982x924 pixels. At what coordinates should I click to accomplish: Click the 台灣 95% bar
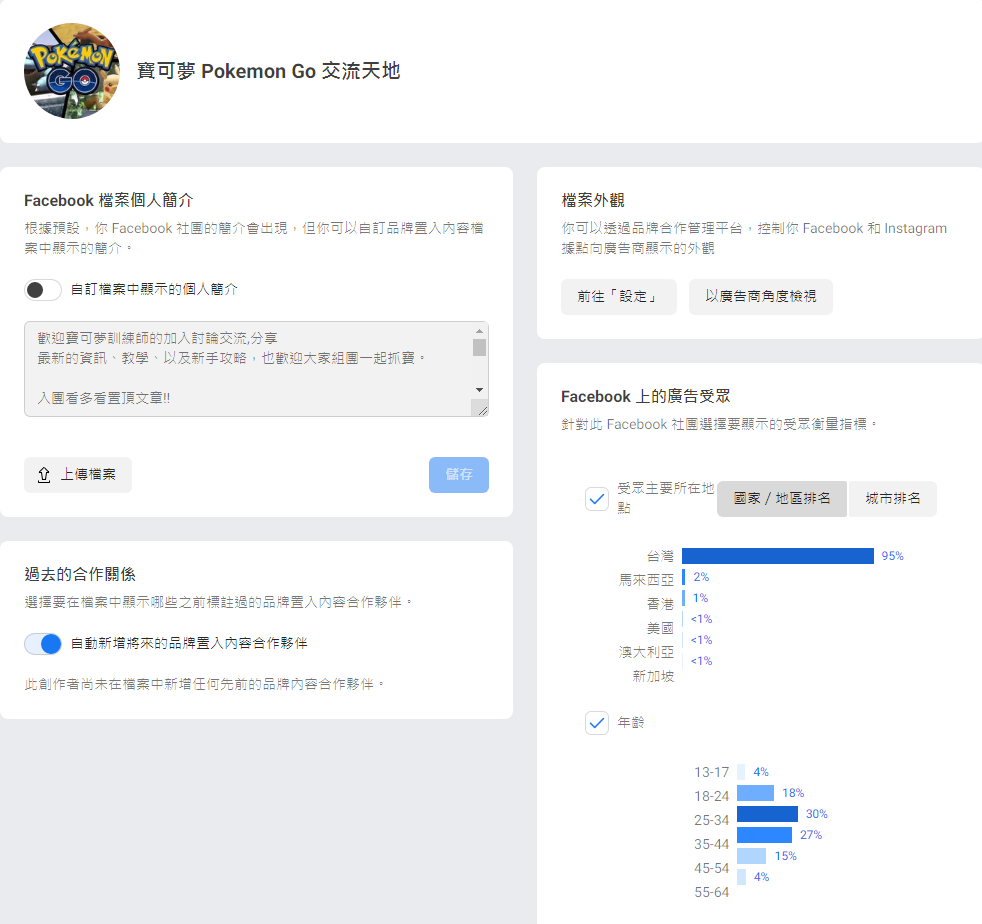[778, 556]
